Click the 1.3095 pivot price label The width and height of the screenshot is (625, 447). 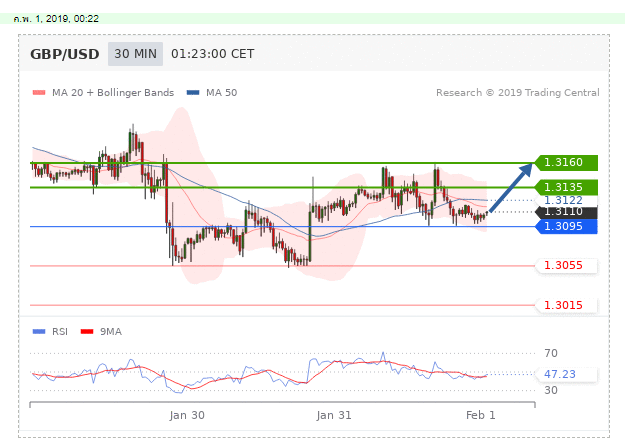point(566,226)
